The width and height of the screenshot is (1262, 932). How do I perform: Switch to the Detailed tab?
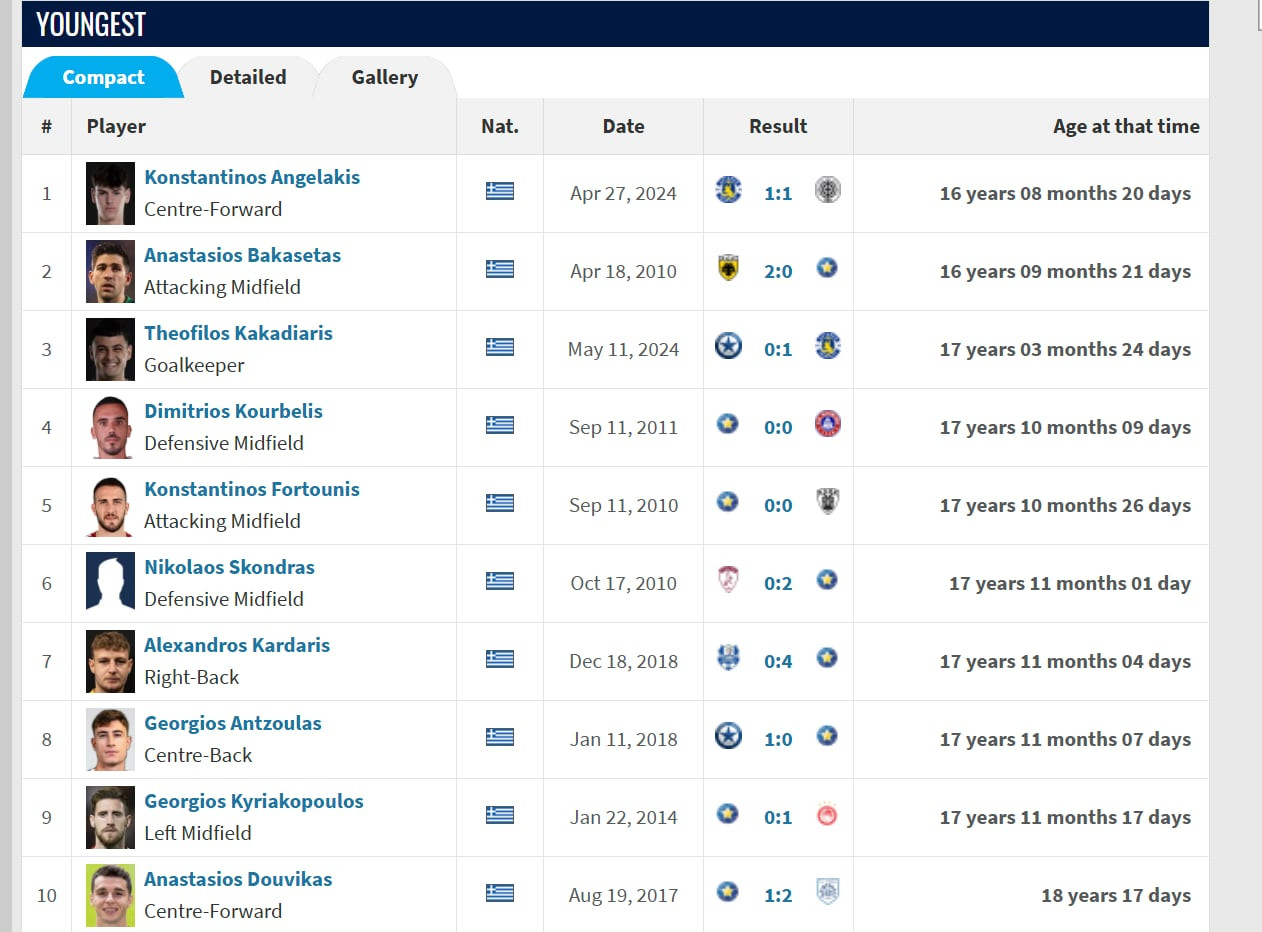tap(248, 77)
